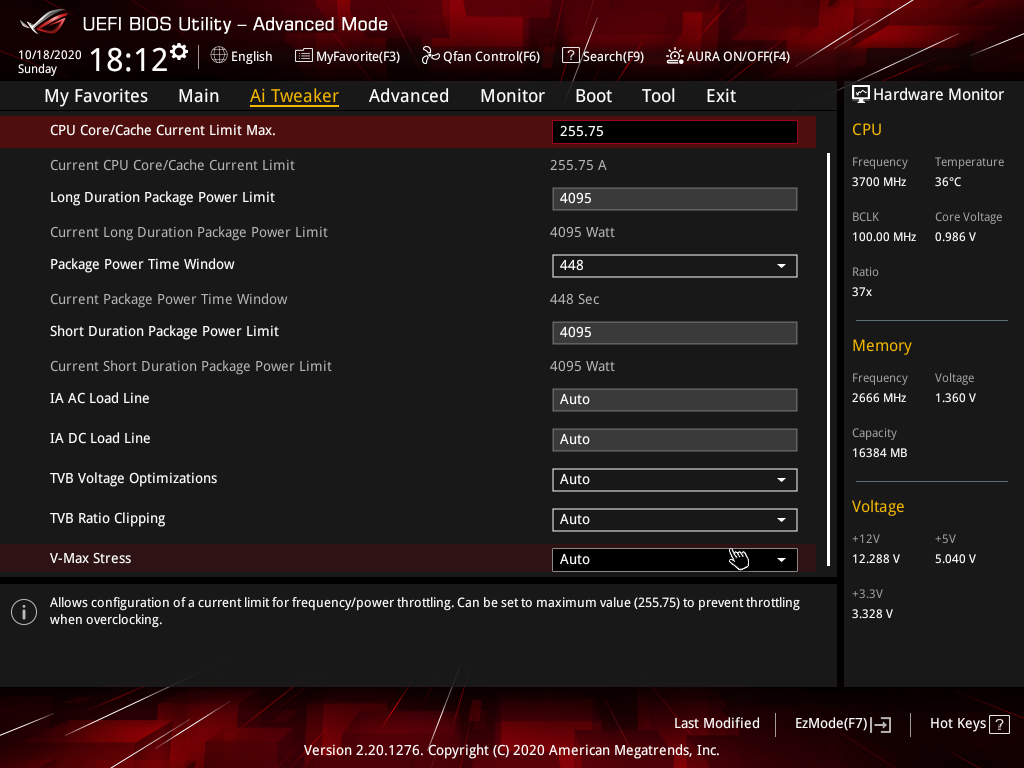Expand TVB Voltage Optimizations dropdown arrow
This screenshot has width=1024, height=768.
pos(781,480)
